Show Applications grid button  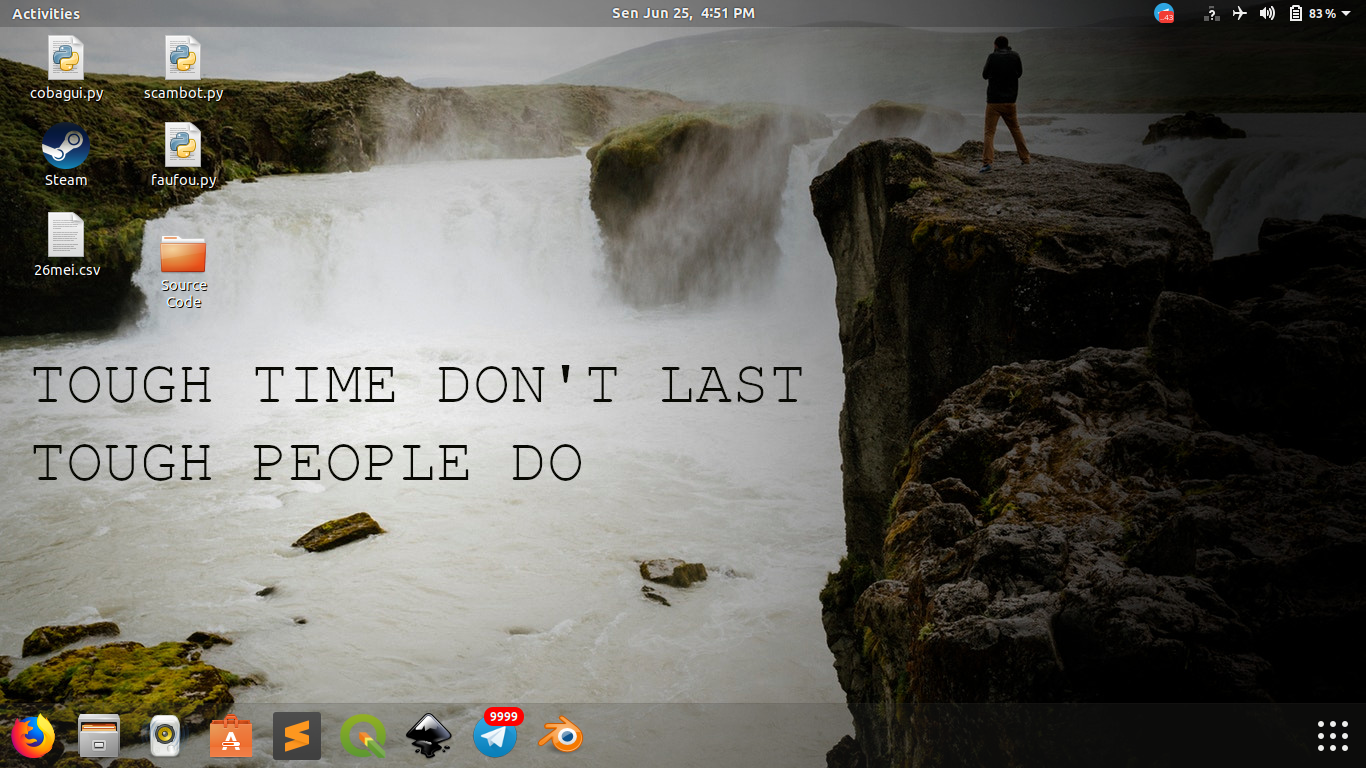1333,736
